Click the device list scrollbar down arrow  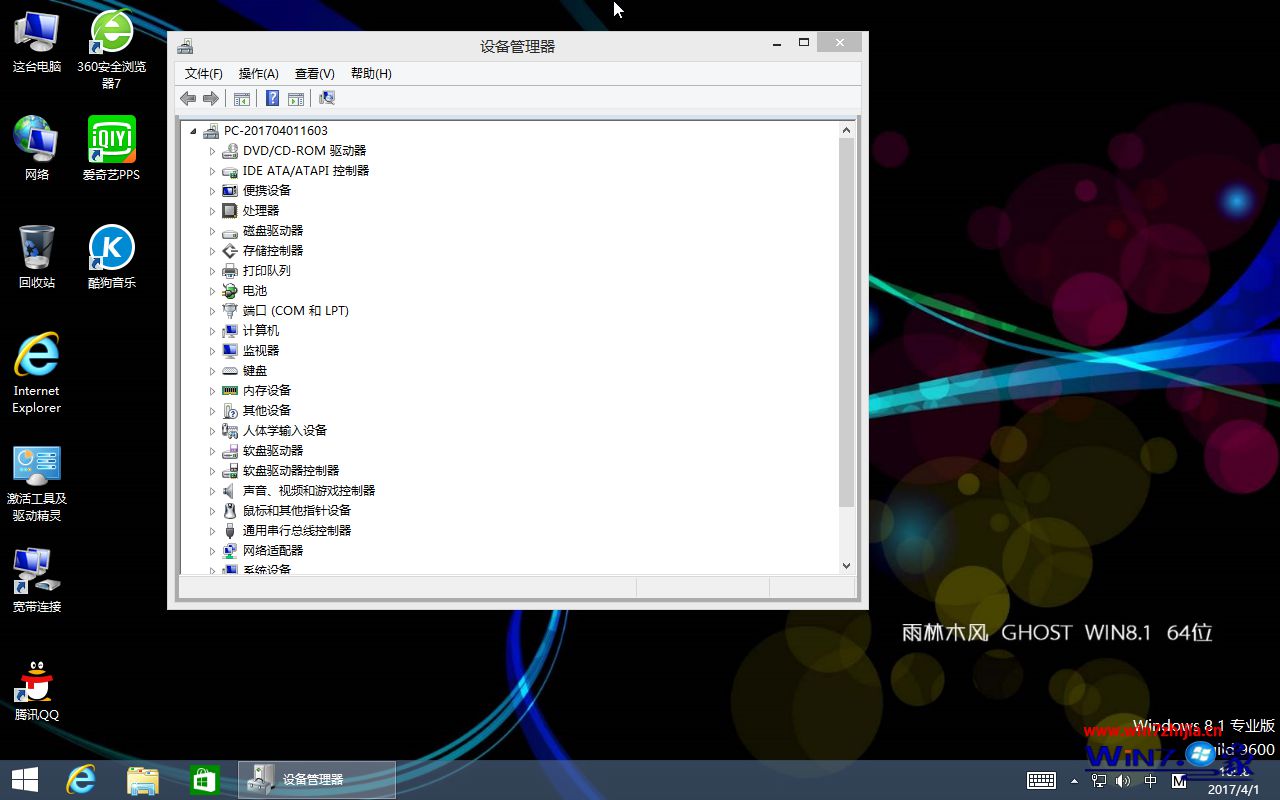click(846, 565)
